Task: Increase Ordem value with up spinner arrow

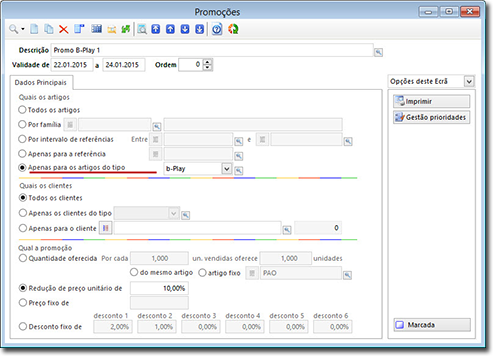Action: tap(207, 62)
